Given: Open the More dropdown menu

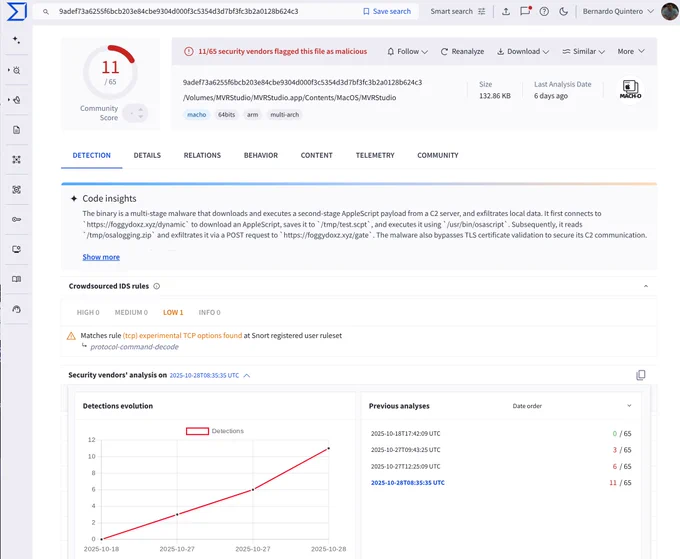Looking at the screenshot, I should click(x=631, y=52).
